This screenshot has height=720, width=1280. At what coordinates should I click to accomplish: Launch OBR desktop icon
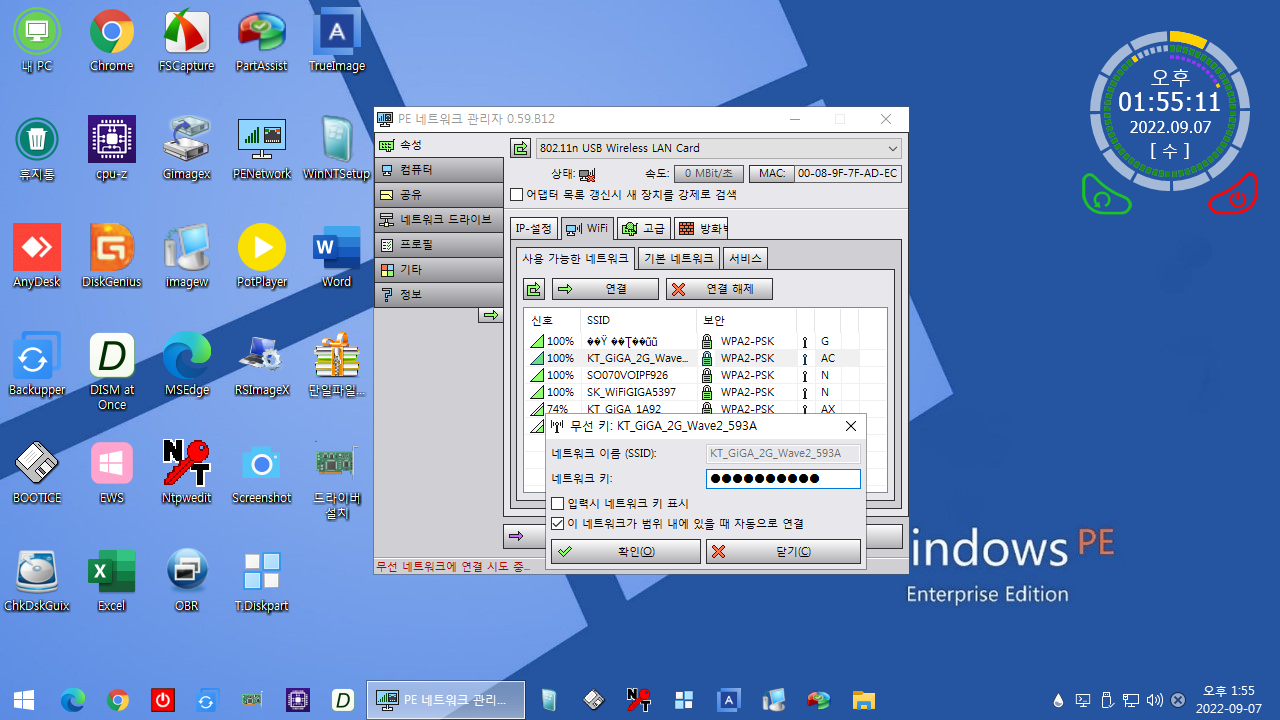[187, 581]
